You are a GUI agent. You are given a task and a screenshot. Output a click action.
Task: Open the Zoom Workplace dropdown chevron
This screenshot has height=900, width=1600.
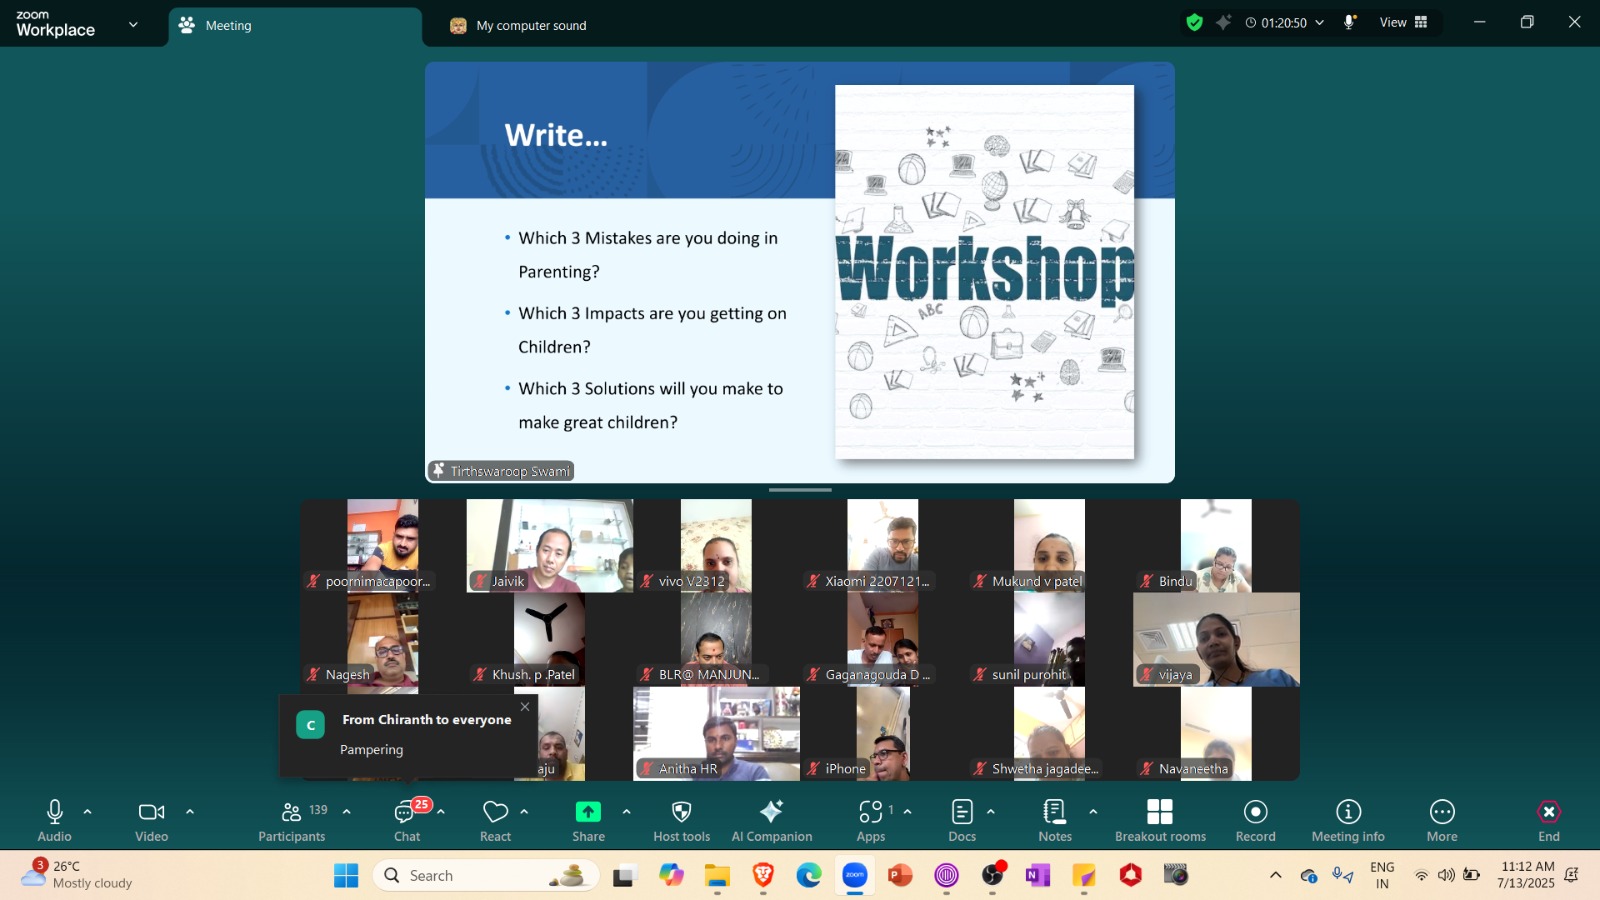coord(133,25)
